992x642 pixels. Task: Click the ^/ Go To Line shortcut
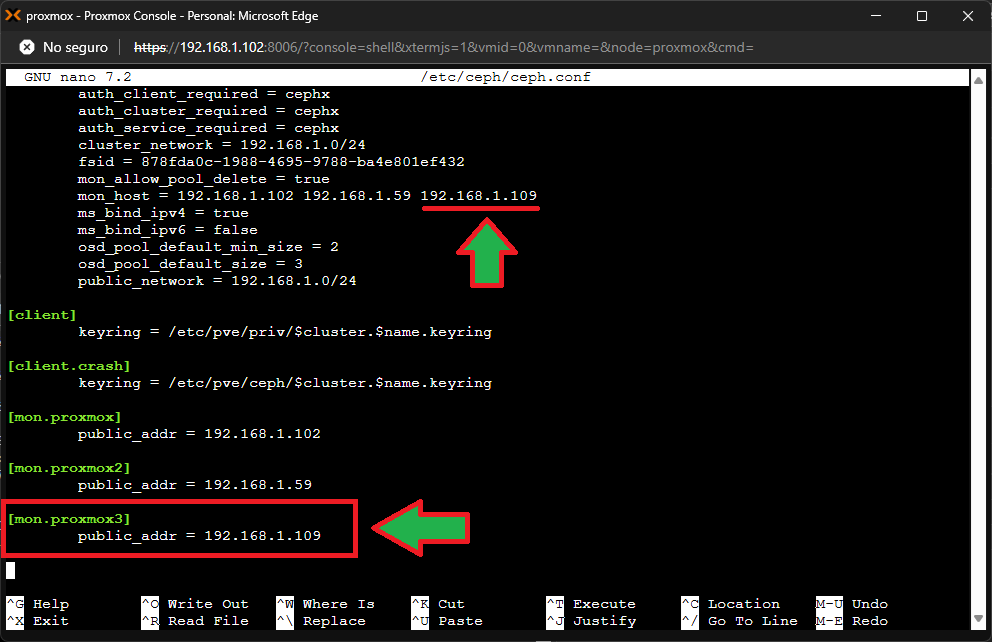click(x=740, y=621)
